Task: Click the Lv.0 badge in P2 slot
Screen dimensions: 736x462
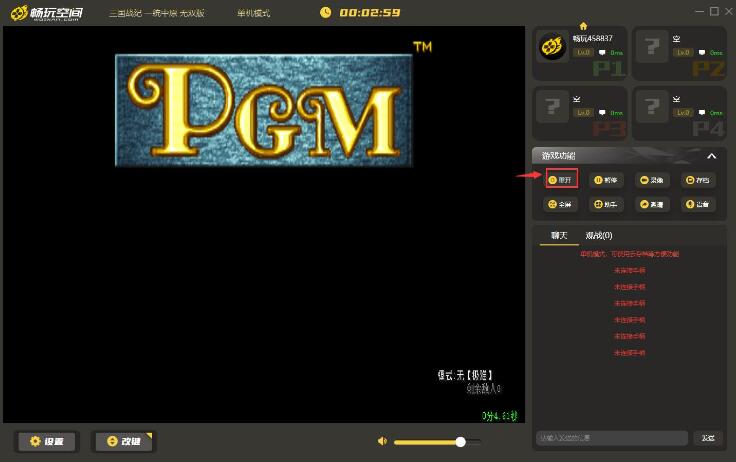Action: pyautogui.click(x=683, y=53)
